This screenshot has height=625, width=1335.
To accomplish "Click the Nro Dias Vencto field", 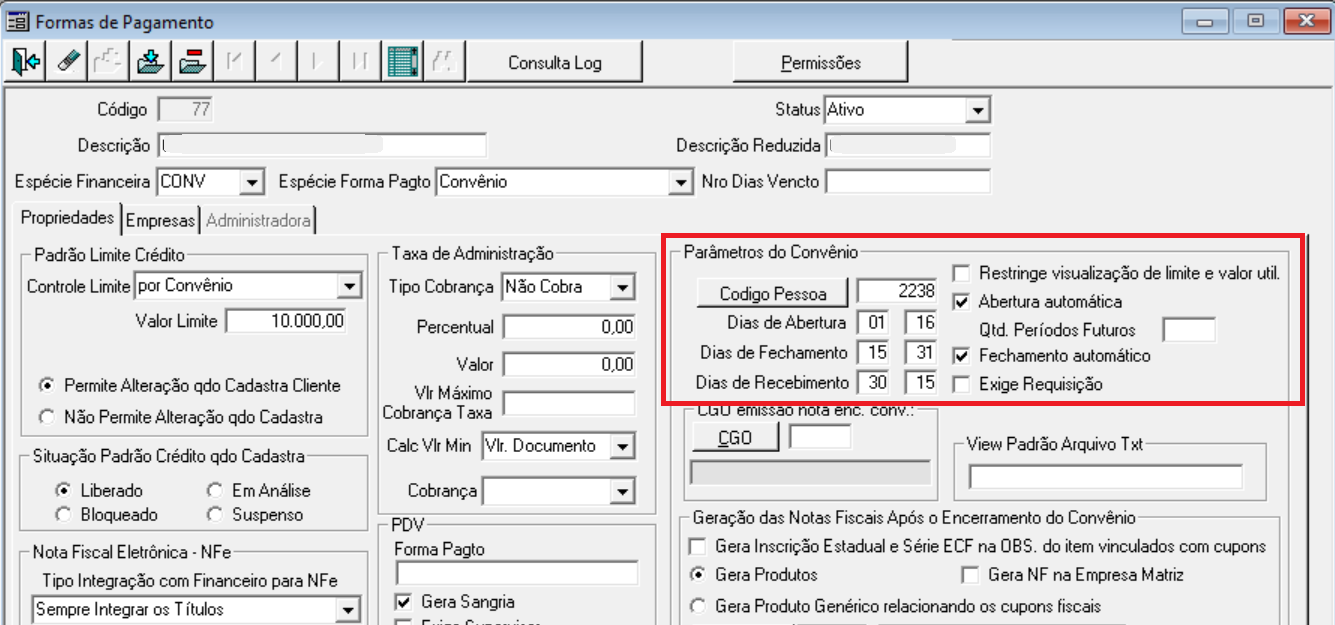I will point(907,182).
